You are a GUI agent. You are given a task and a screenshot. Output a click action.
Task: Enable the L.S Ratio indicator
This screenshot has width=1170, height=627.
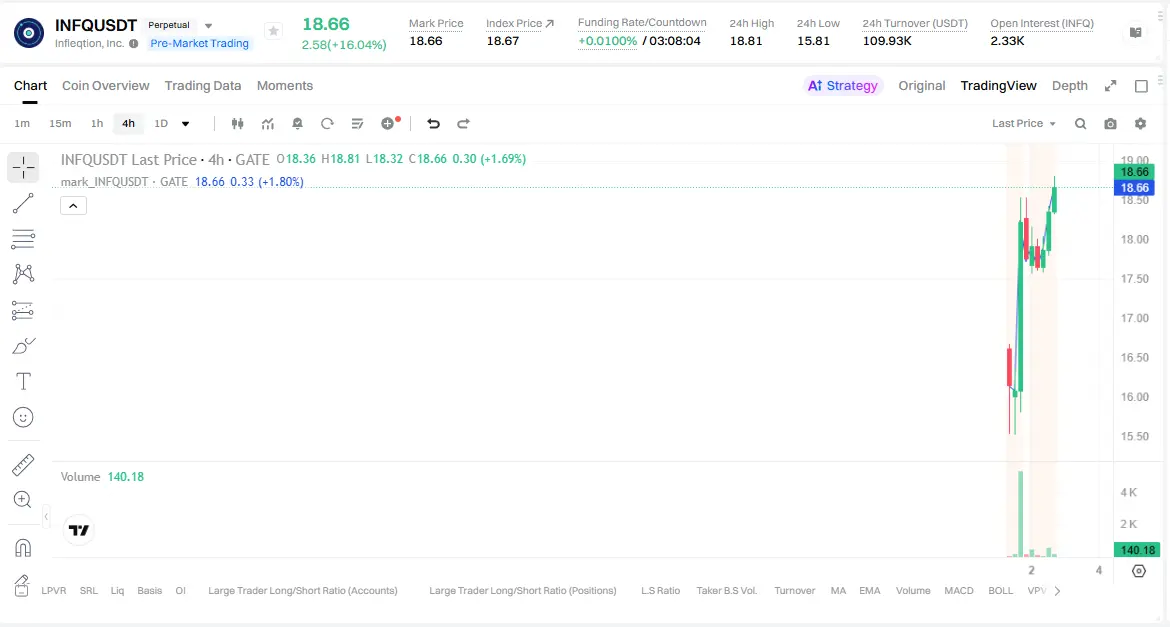(660, 590)
